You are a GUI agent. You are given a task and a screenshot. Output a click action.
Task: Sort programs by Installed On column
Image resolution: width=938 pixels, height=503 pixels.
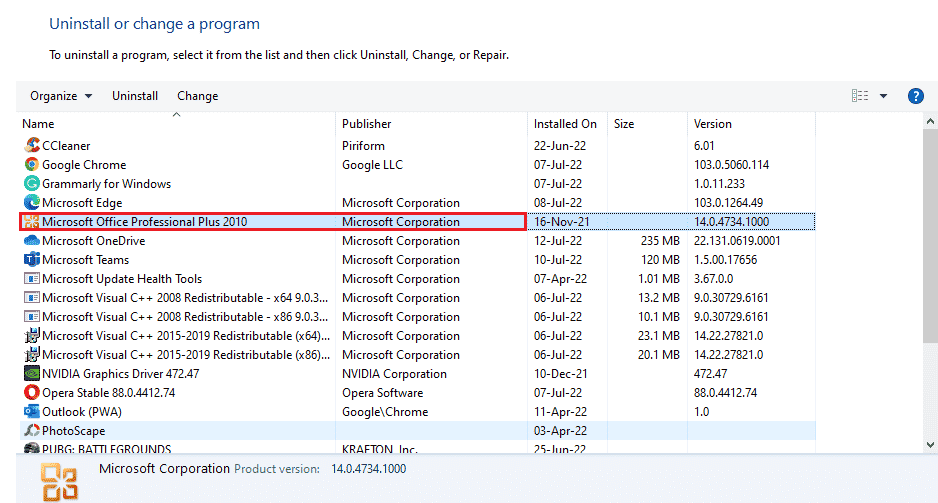tap(565, 124)
